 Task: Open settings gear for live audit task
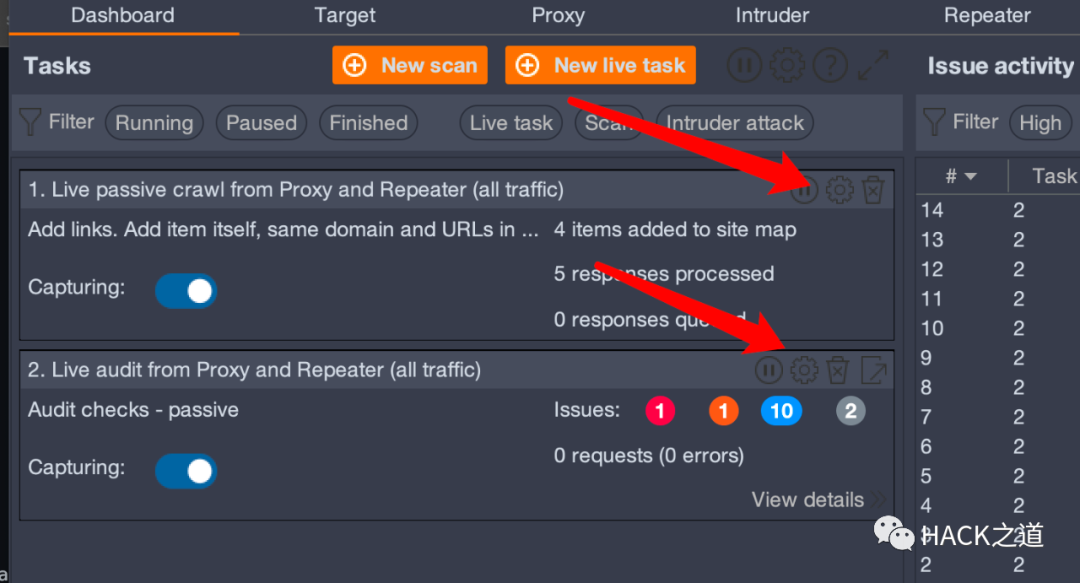(x=804, y=370)
